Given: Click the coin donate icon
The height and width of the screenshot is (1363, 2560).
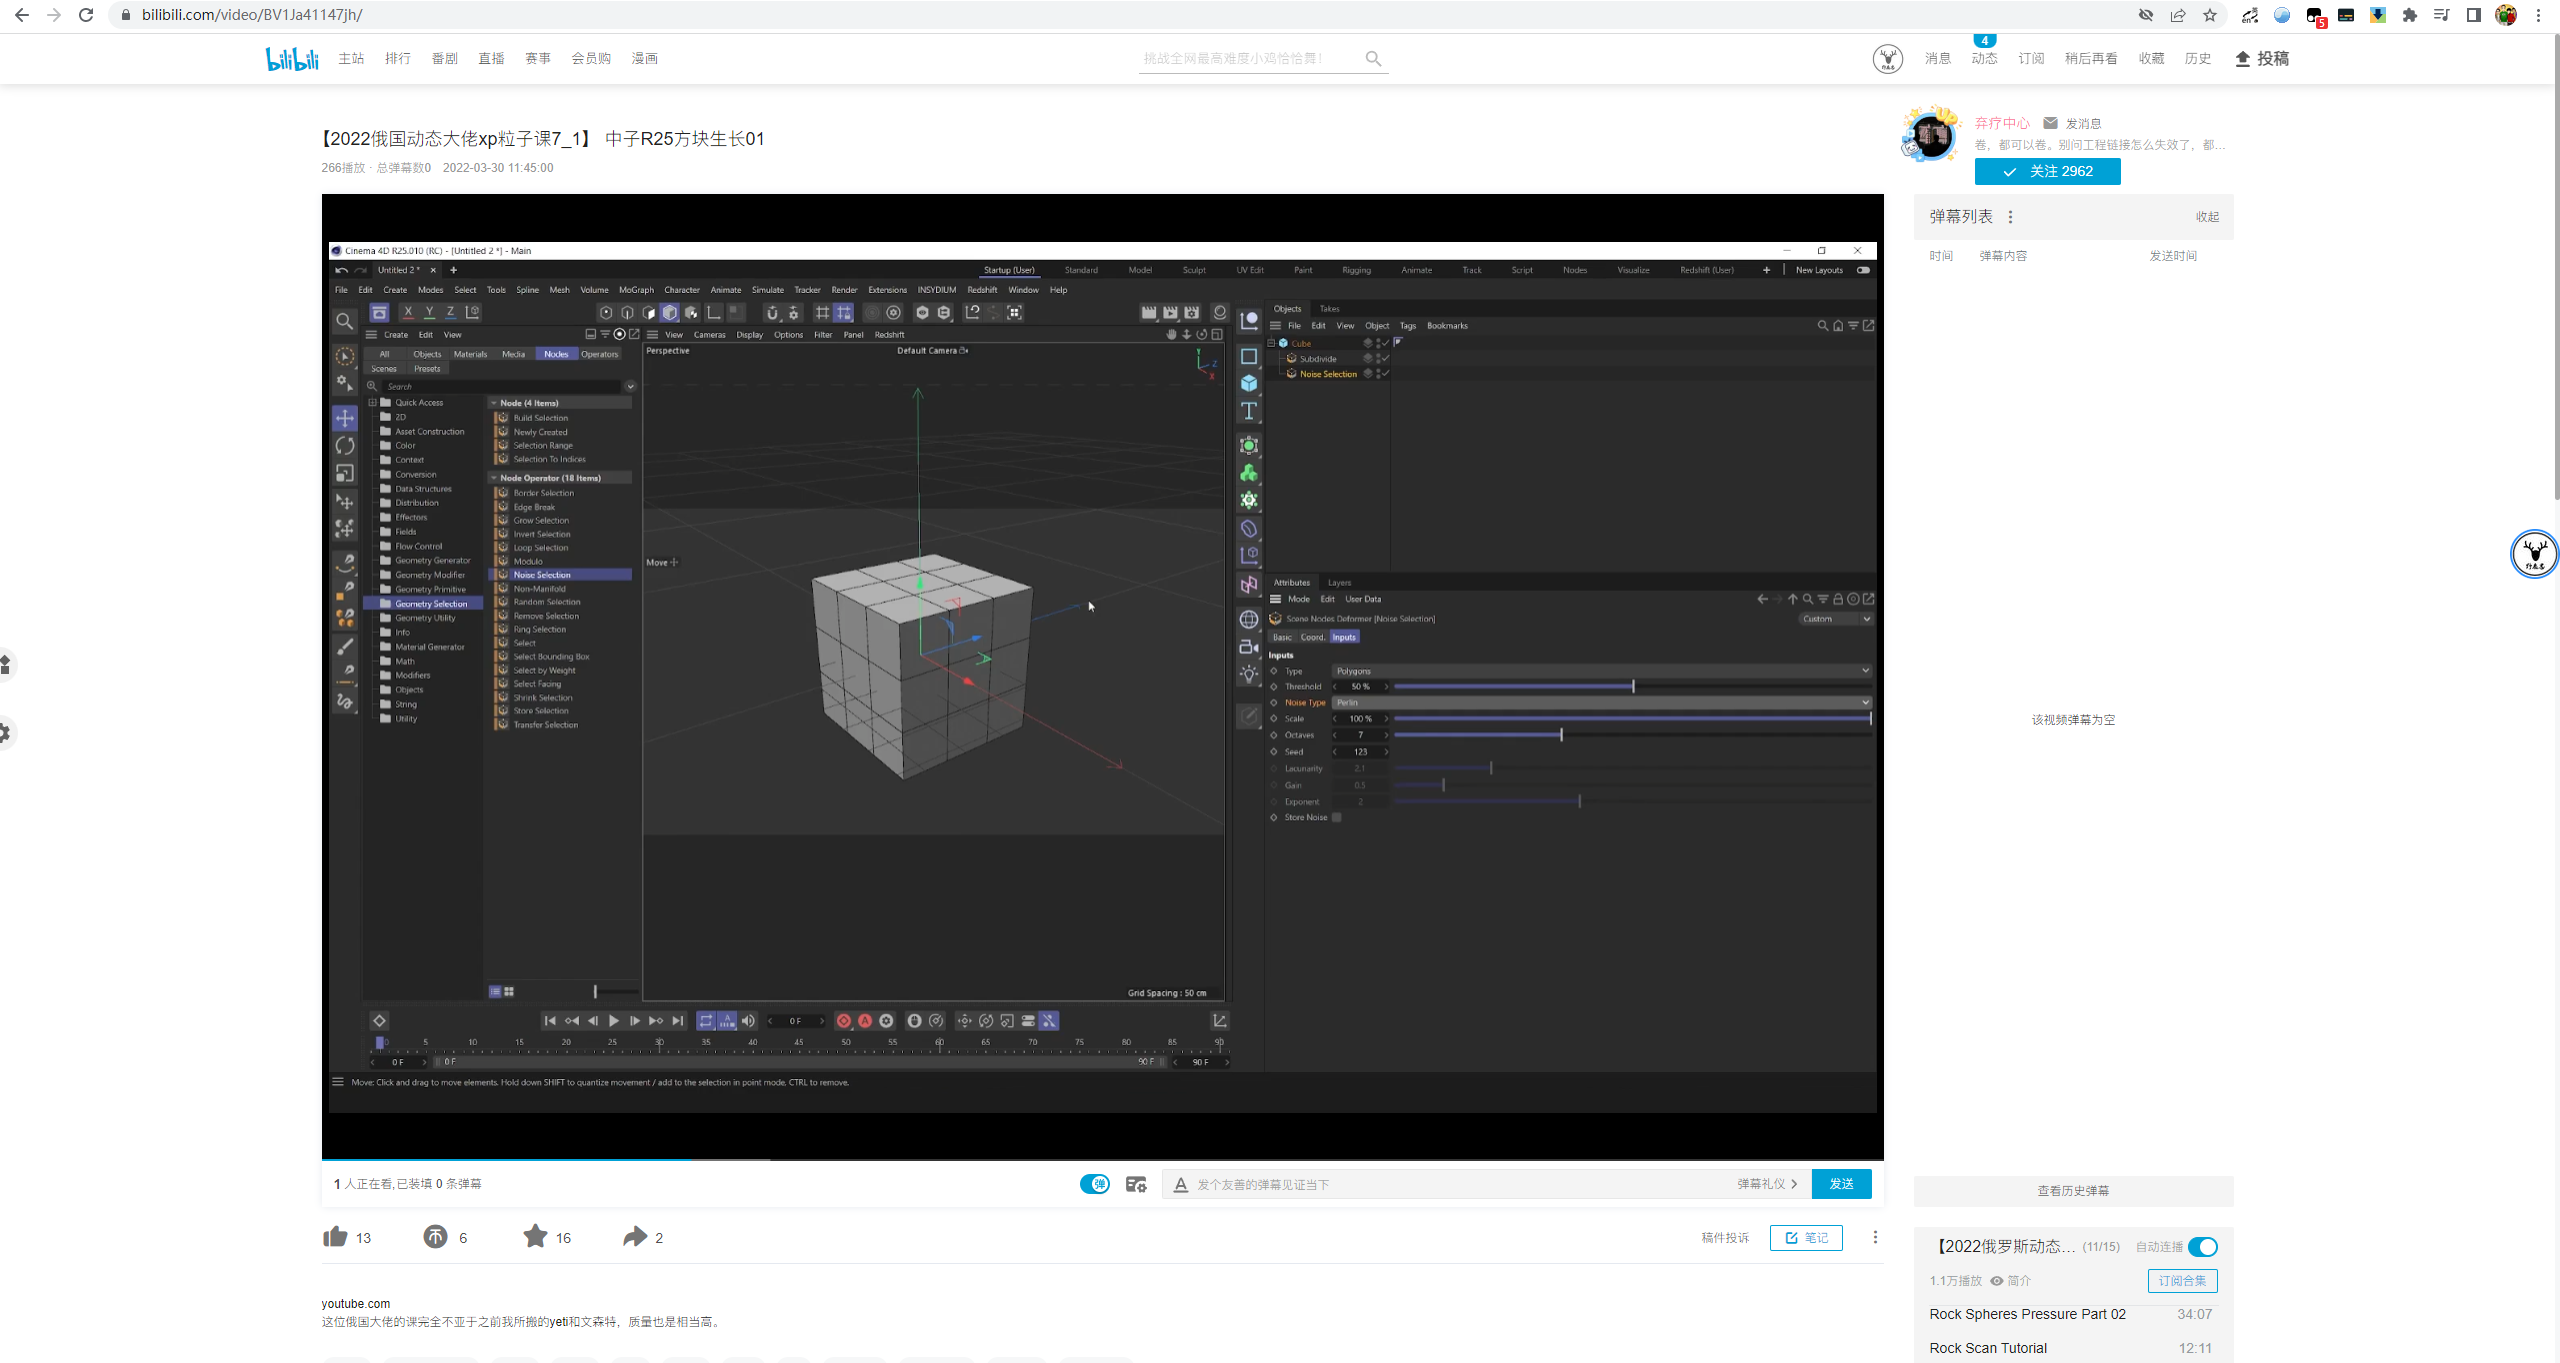Looking at the screenshot, I should coord(435,1237).
